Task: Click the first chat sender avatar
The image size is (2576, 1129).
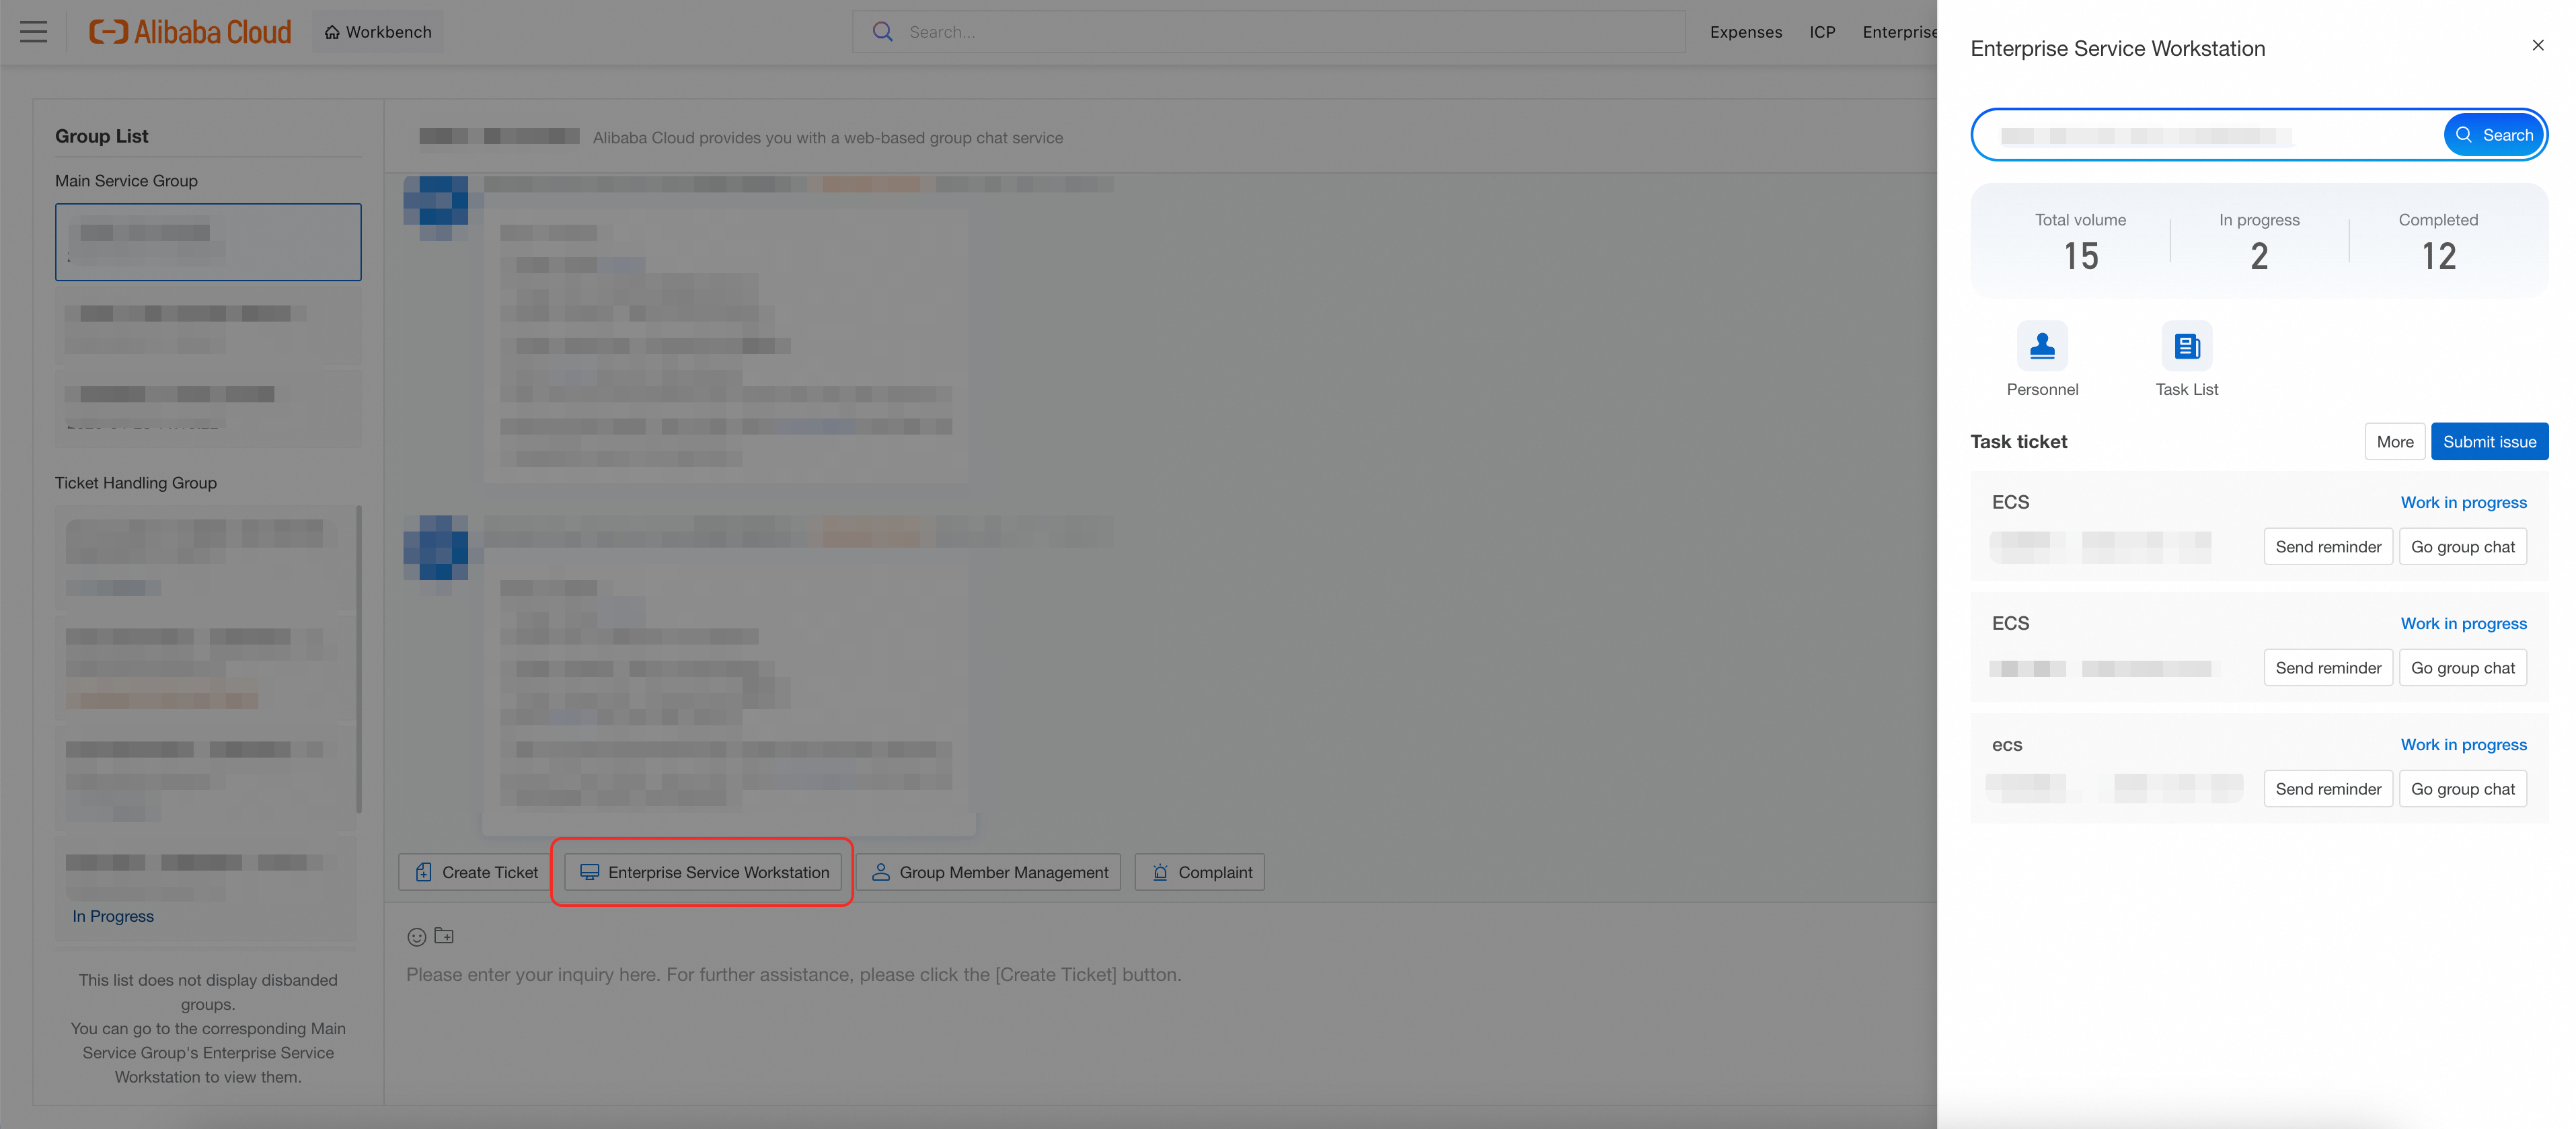Action: point(436,208)
